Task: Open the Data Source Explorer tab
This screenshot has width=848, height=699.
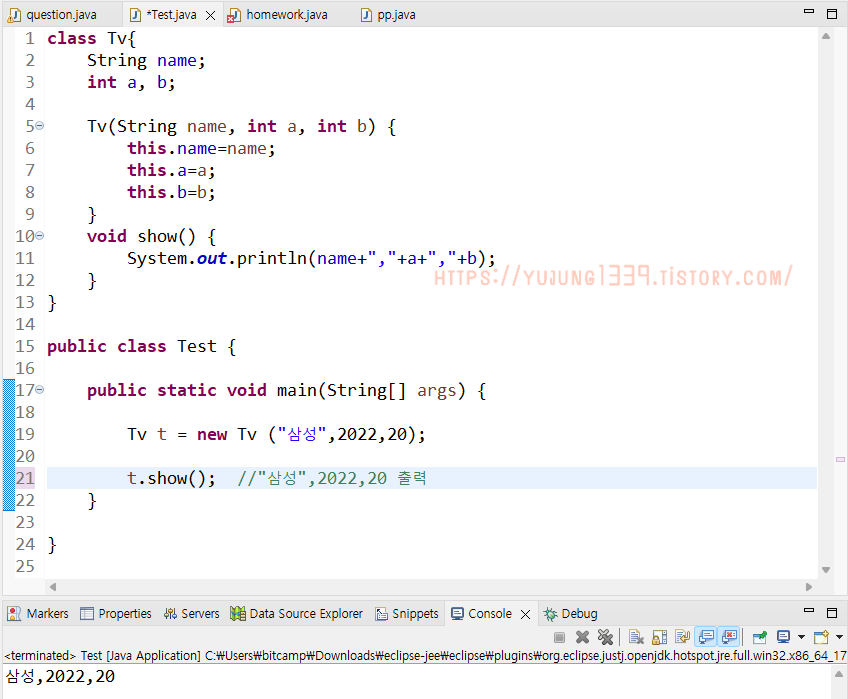Action: point(296,614)
